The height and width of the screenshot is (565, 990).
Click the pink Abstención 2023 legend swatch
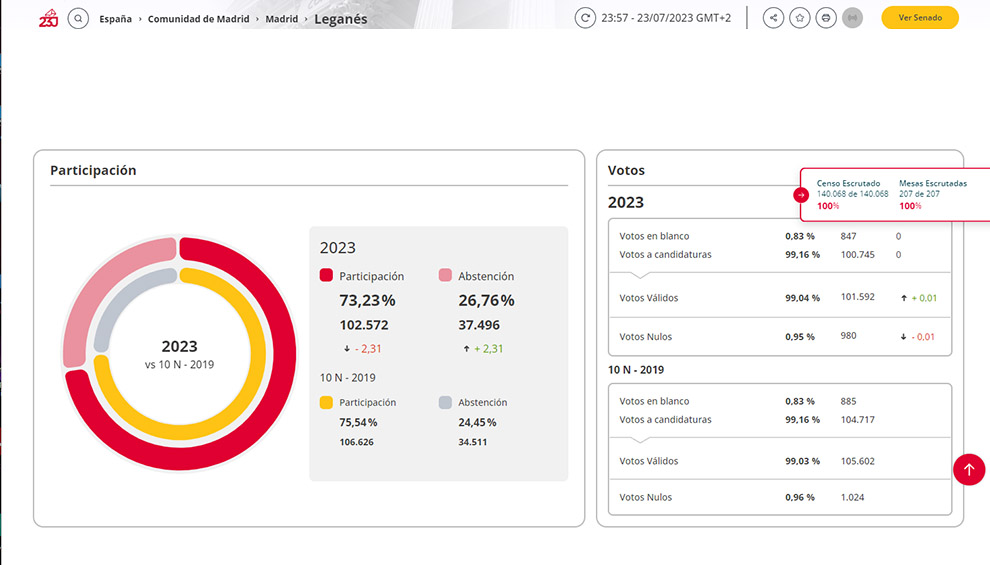(445, 276)
